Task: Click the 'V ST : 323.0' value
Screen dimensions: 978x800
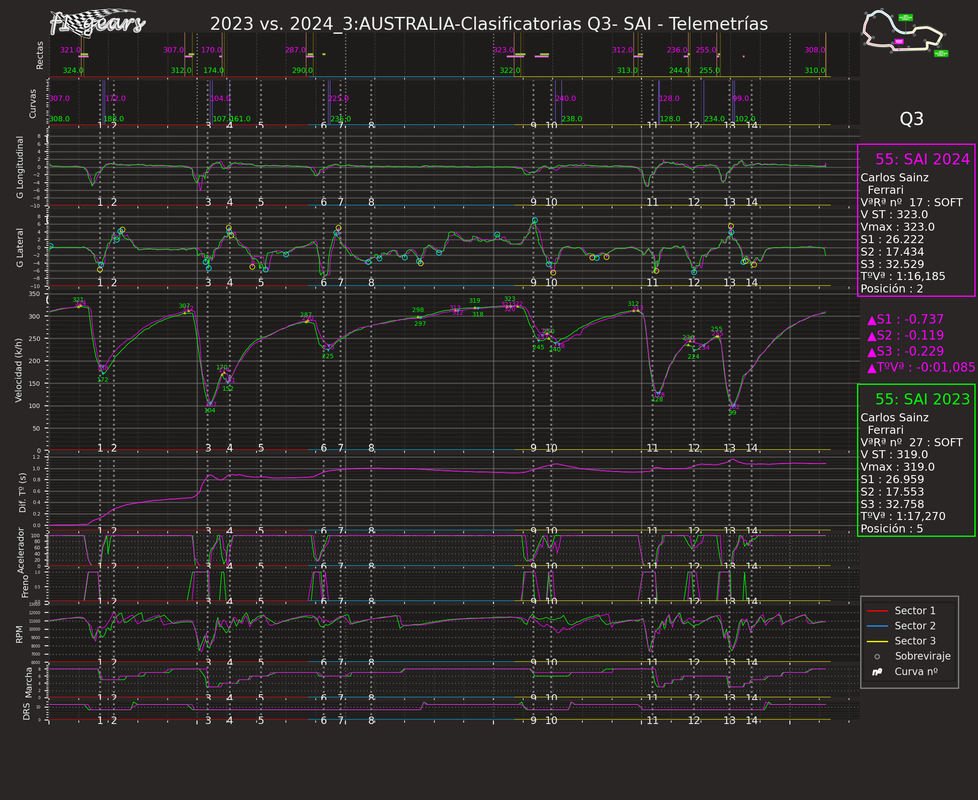Action: (894, 214)
